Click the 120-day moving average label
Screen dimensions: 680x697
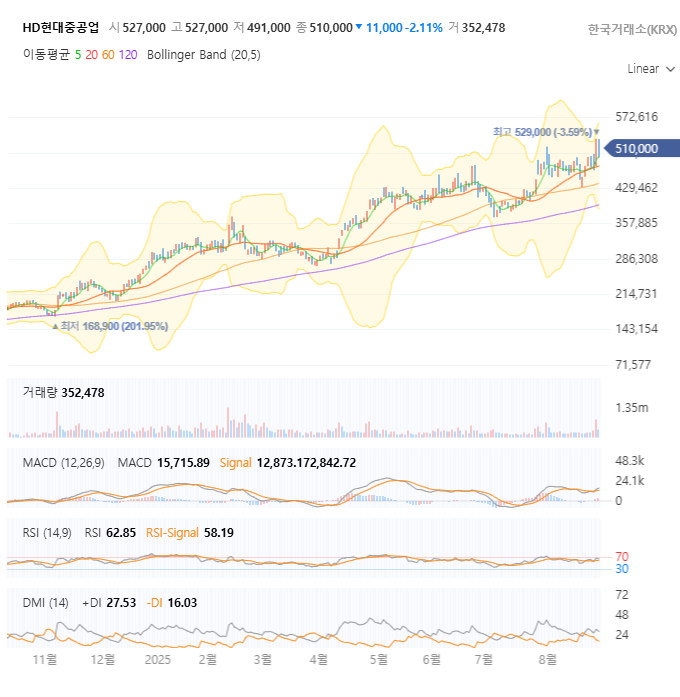click(128, 55)
